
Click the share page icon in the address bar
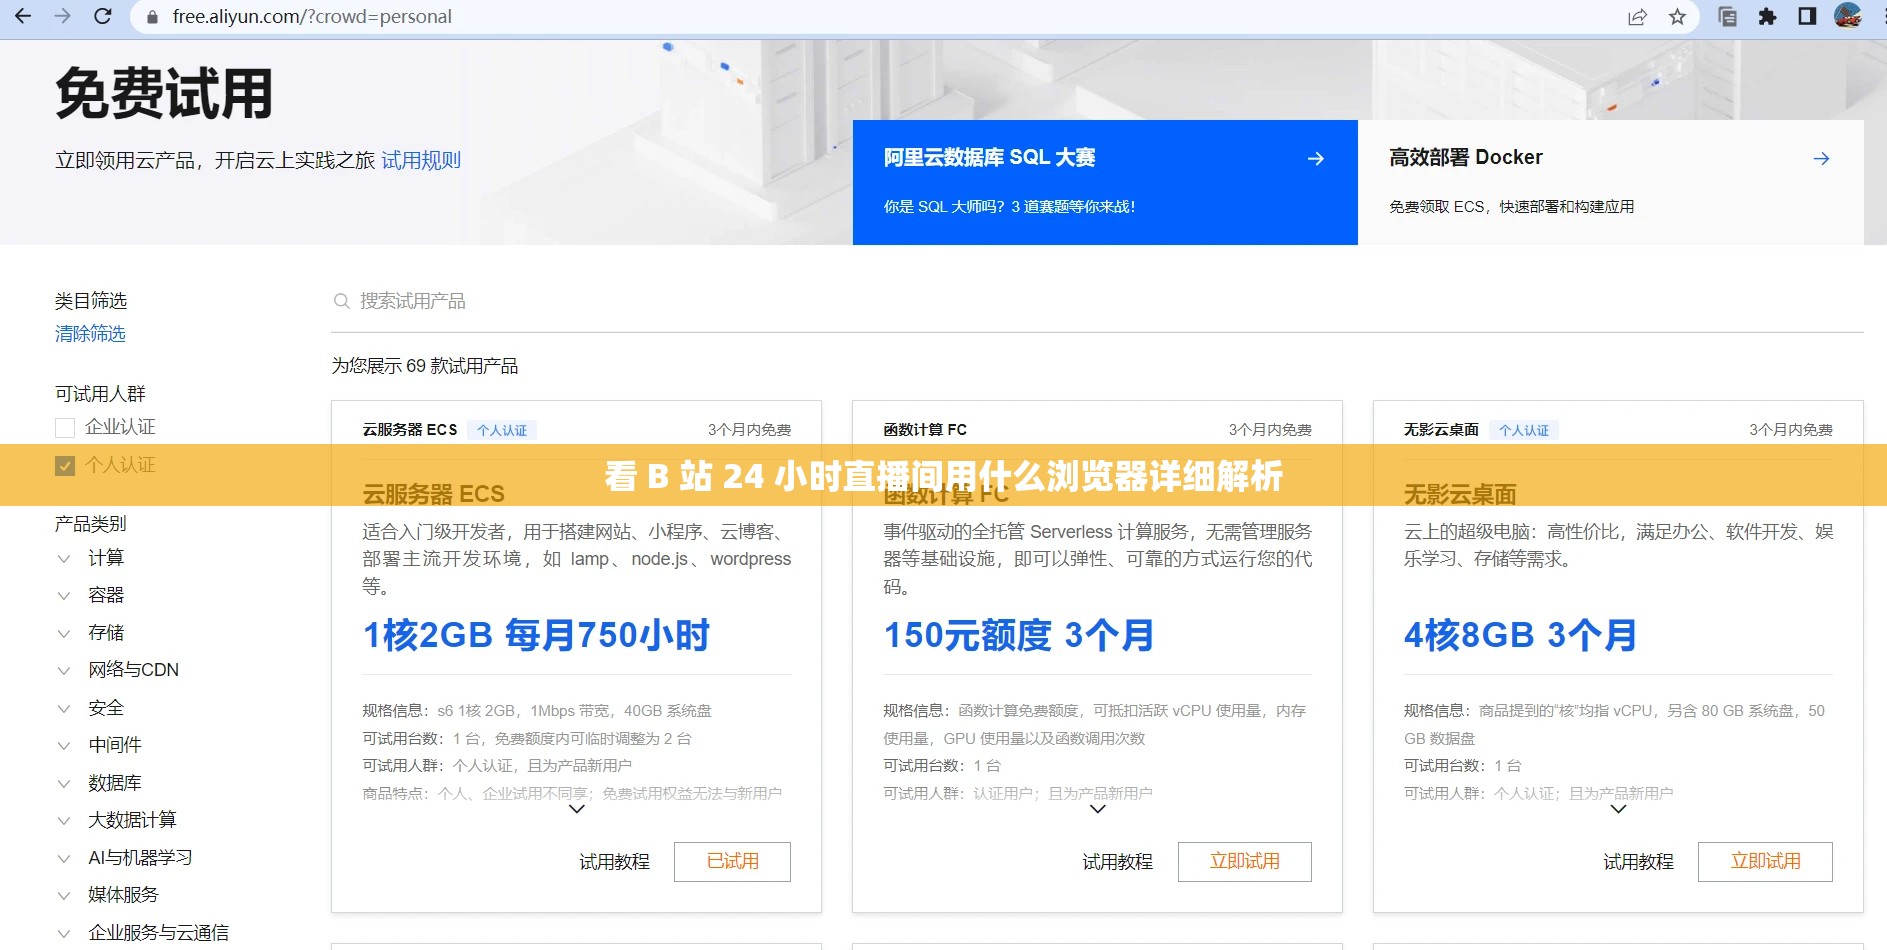point(1637,17)
